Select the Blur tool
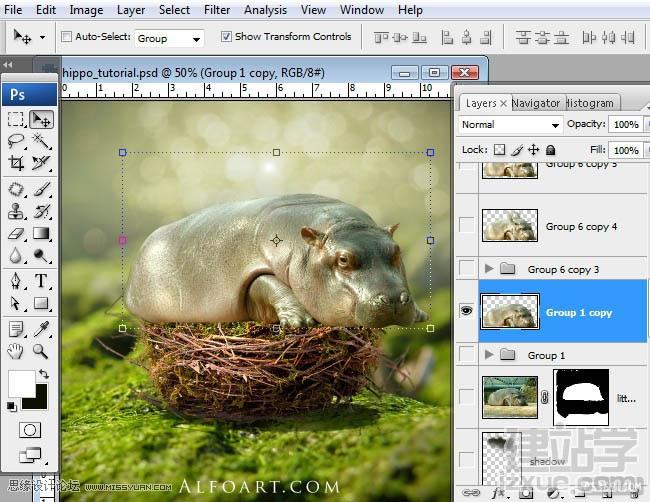Screen dimensions: 650x502 point(16,255)
